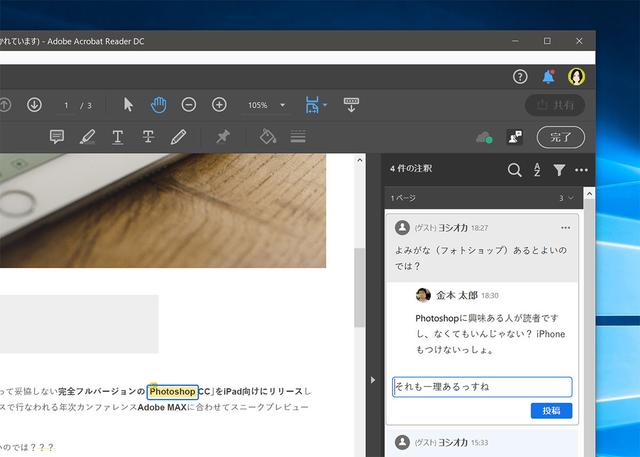Maximize the Acrobat Reader window
Screen dimensions: 640x457
pos(547,41)
